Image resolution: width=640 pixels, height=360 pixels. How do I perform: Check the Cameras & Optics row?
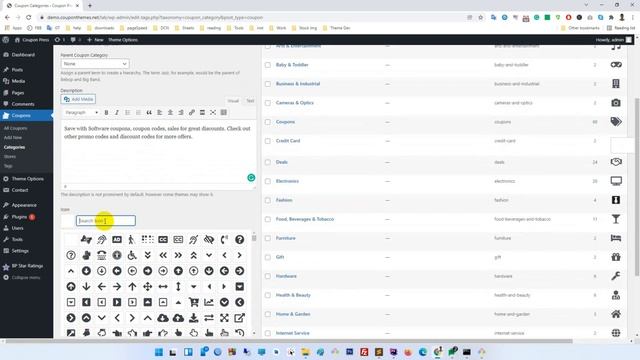point(268,103)
